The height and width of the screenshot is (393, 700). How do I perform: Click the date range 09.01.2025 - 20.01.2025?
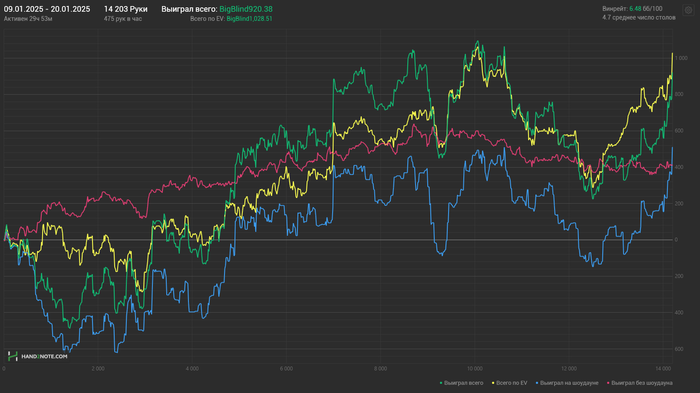(47, 9)
